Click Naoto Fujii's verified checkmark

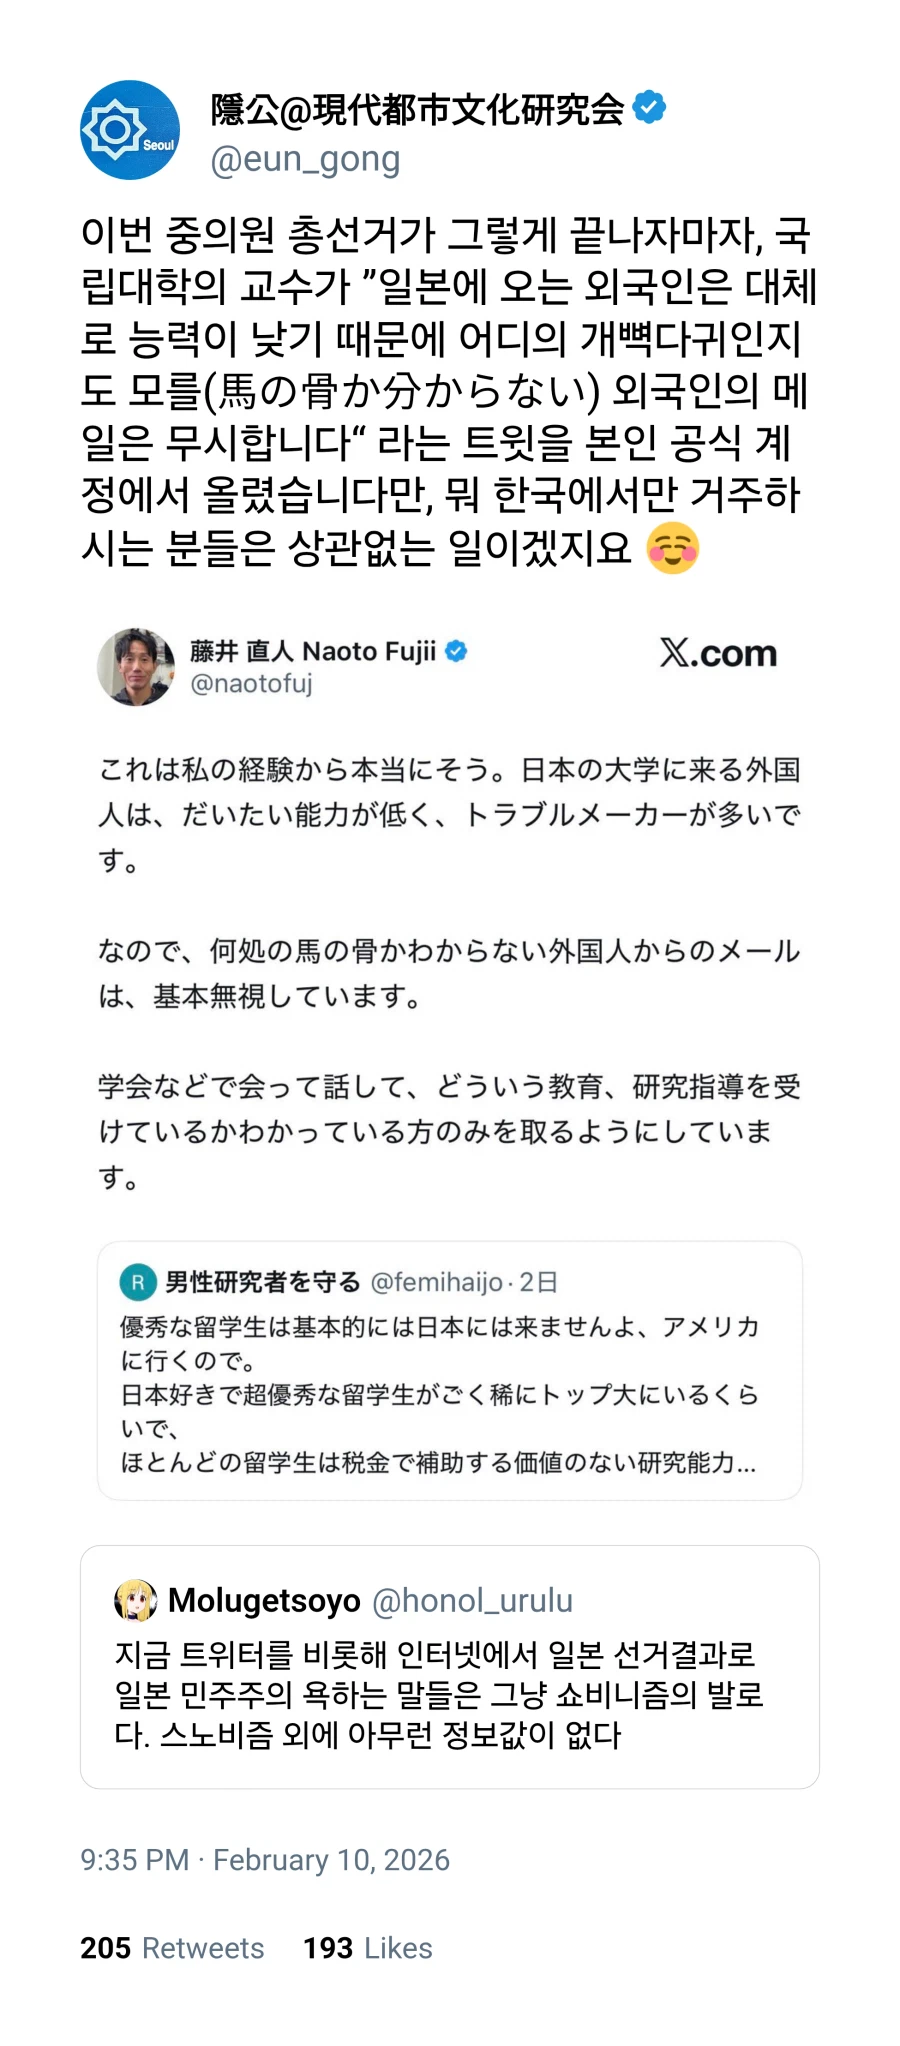pyautogui.click(x=458, y=649)
